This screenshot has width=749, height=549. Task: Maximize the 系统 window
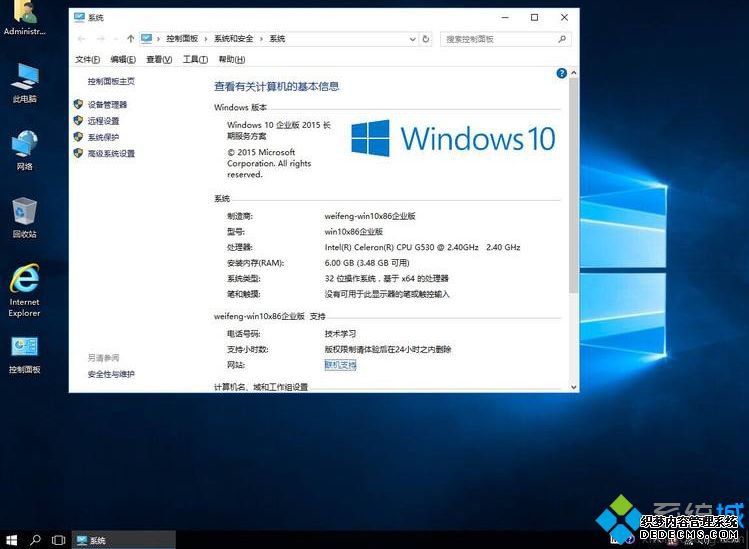535,17
